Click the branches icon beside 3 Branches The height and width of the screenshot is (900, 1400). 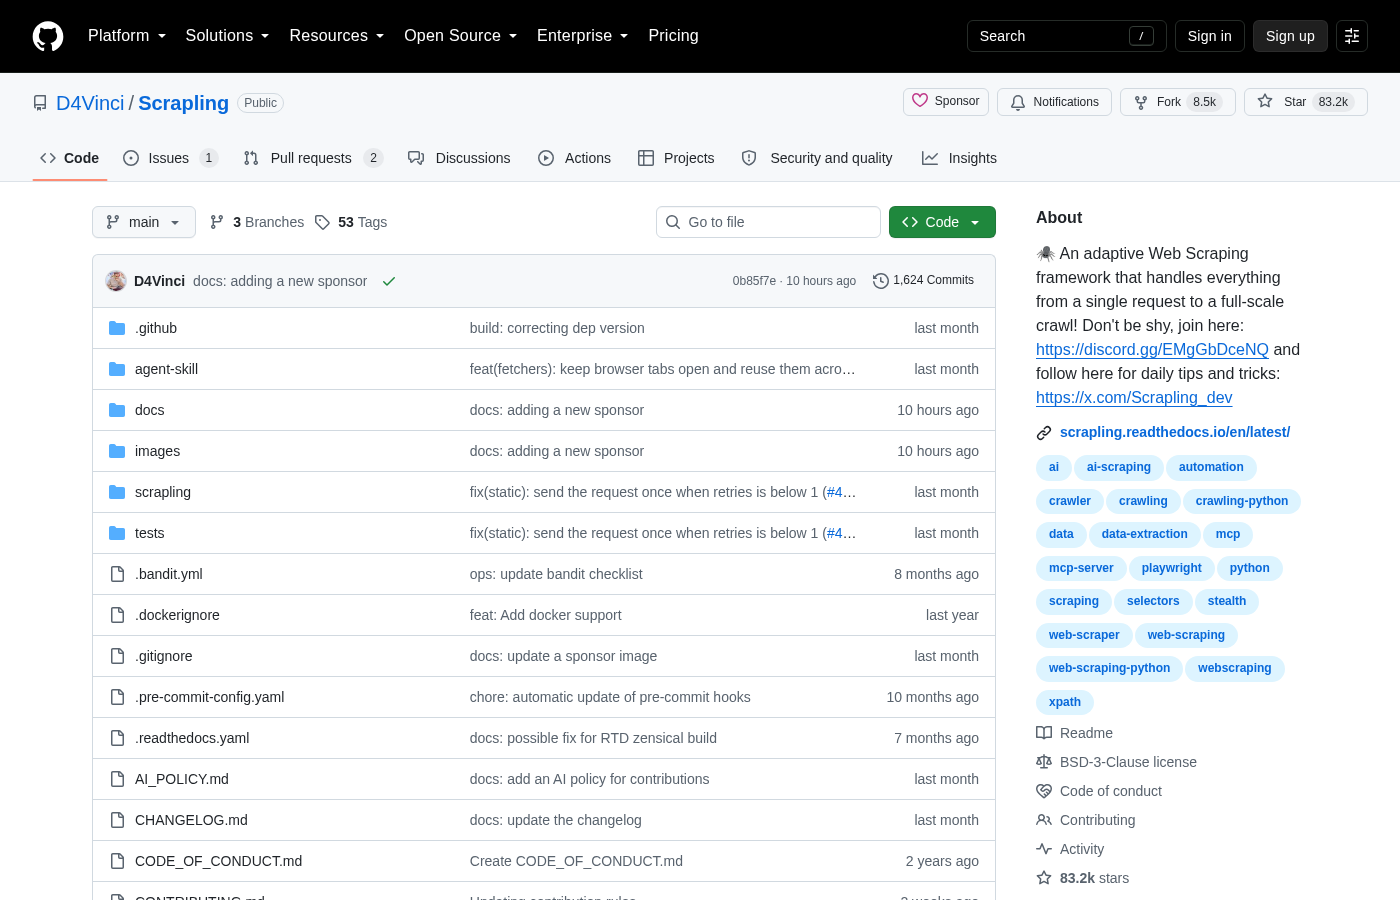pos(217,222)
